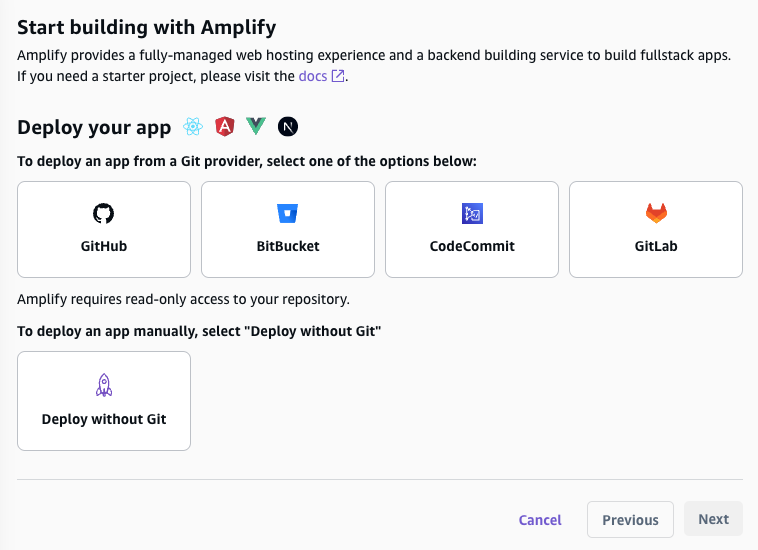This screenshot has height=550, width=758.
Task: Click the BitBucket bucket logo
Action: (x=288, y=213)
